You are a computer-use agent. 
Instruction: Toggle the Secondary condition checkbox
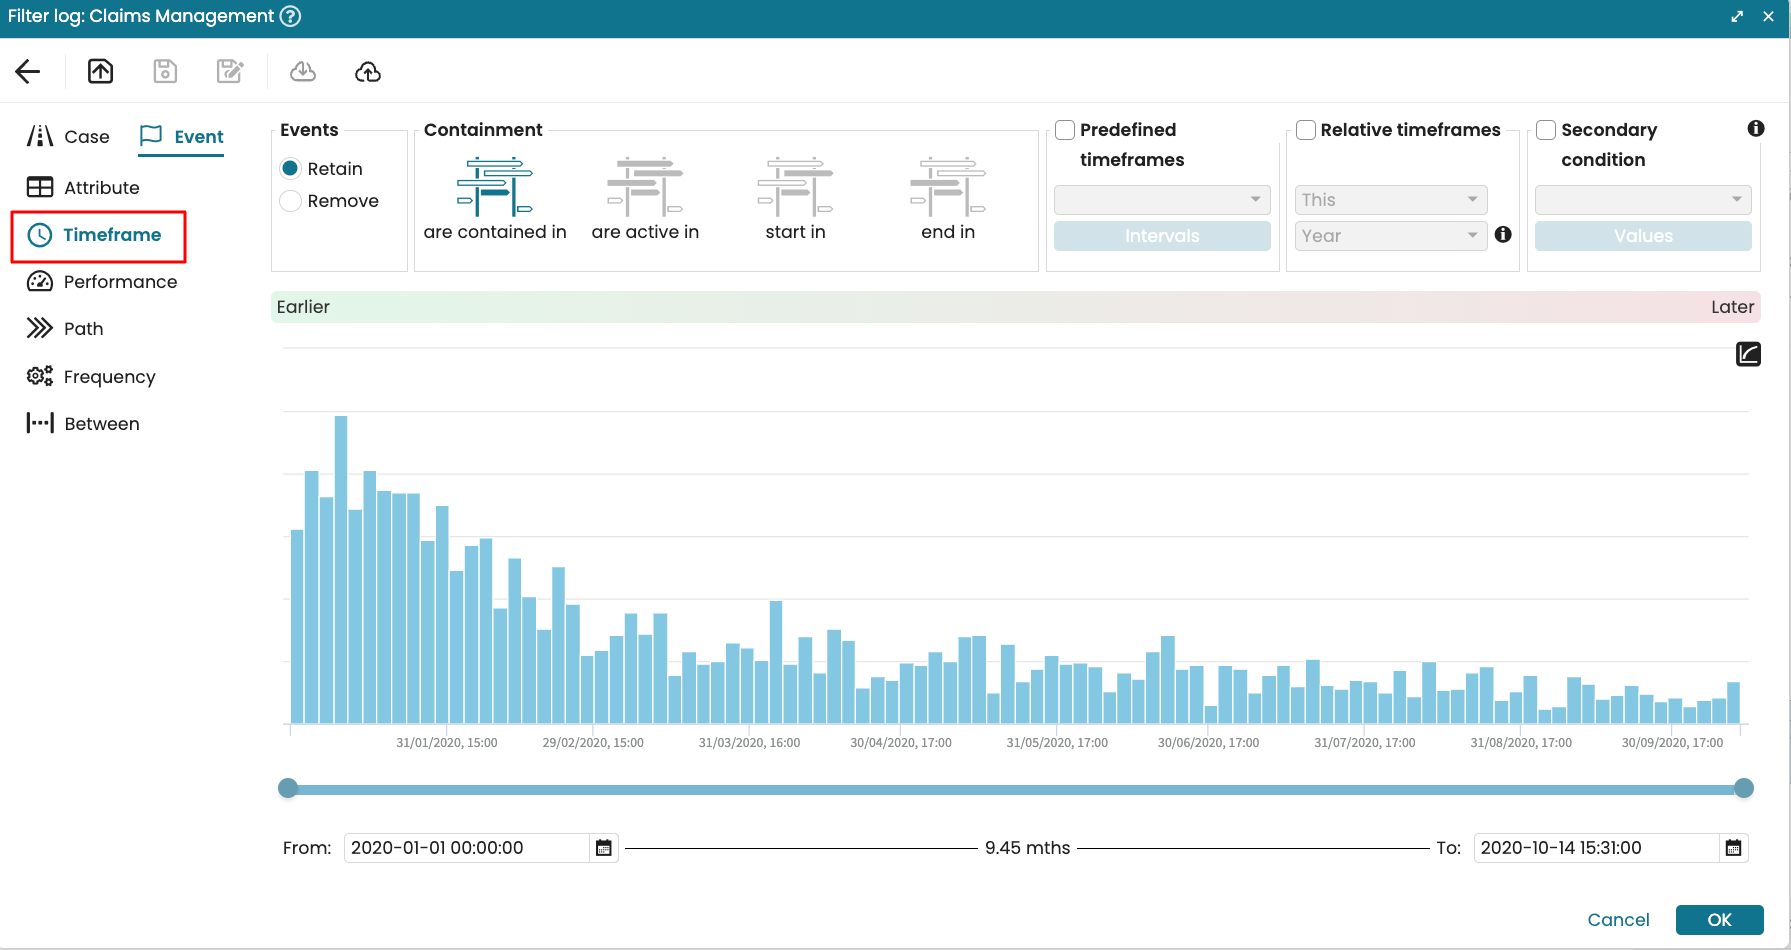[1546, 130]
